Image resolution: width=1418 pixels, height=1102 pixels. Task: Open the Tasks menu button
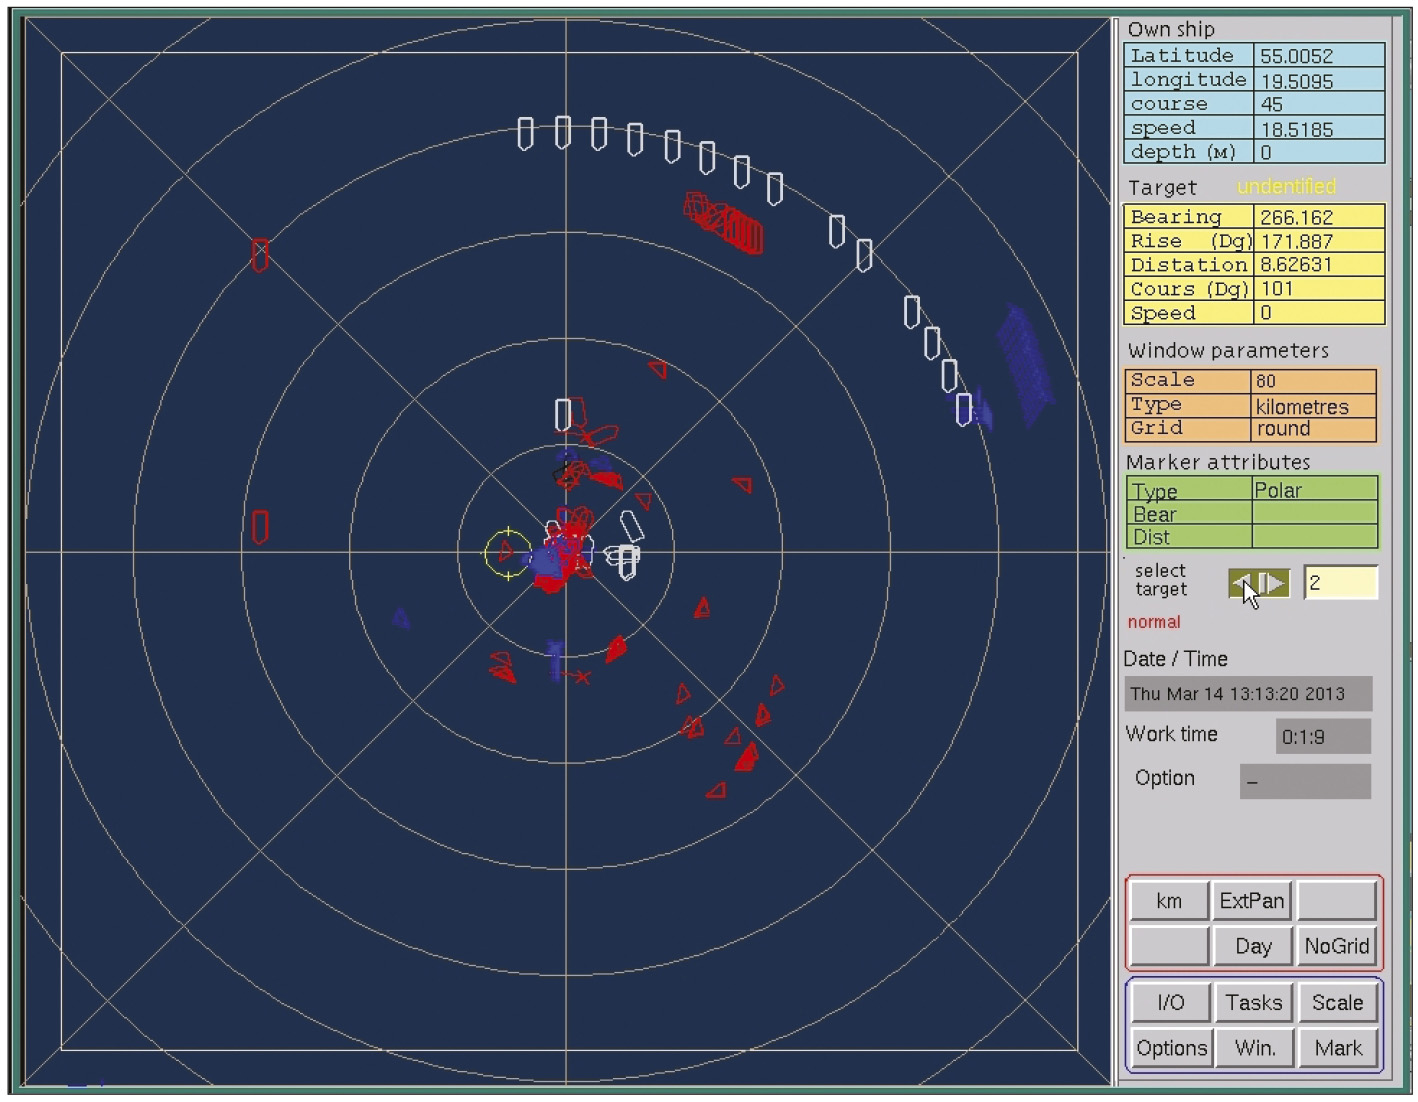pos(1253,1003)
